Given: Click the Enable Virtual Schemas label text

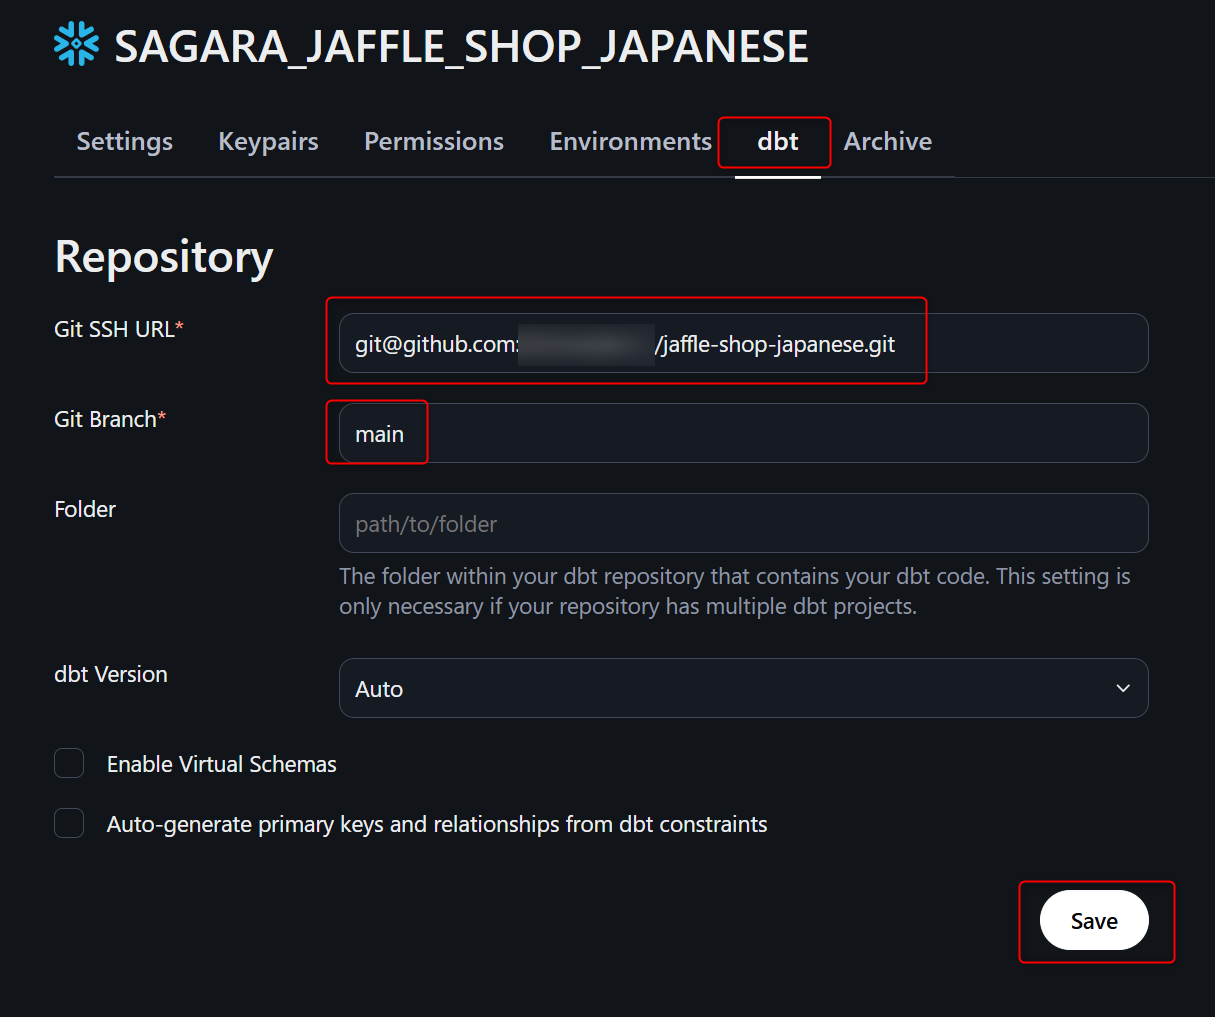Looking at the screenshot, I should (222, 764).
